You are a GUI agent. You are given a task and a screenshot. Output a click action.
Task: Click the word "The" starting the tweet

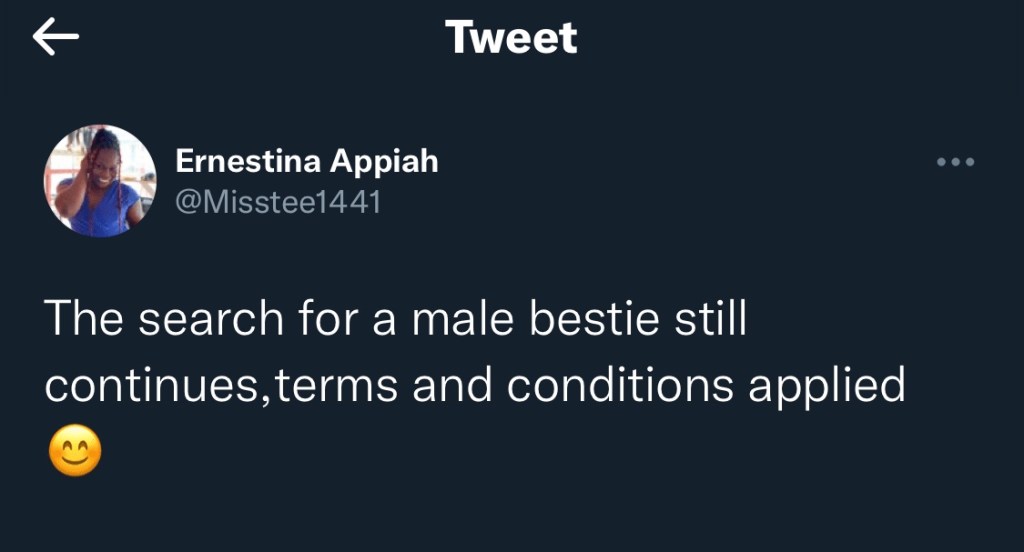point(83,319)
